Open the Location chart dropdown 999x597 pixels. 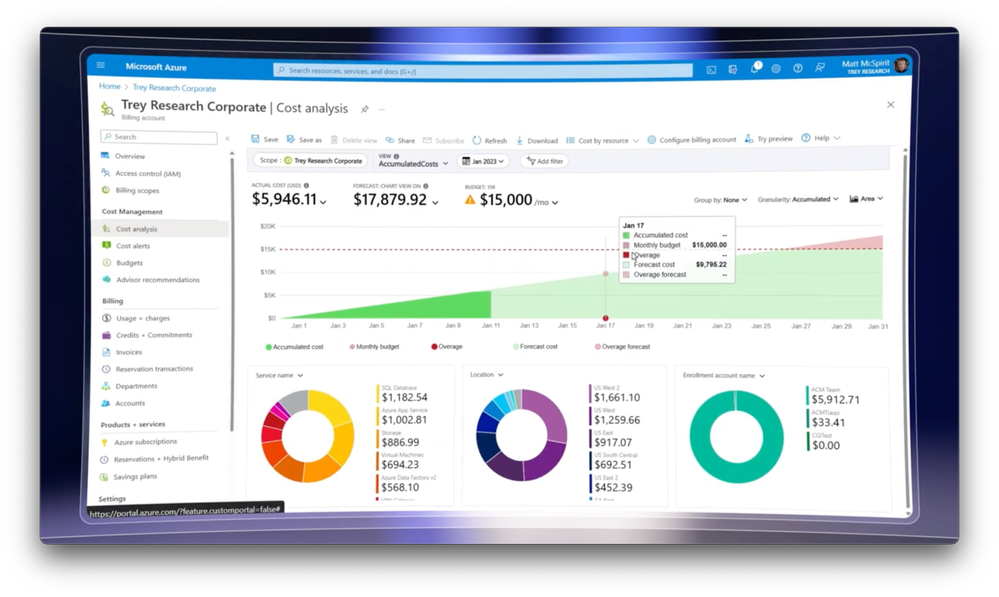[487, 375]
